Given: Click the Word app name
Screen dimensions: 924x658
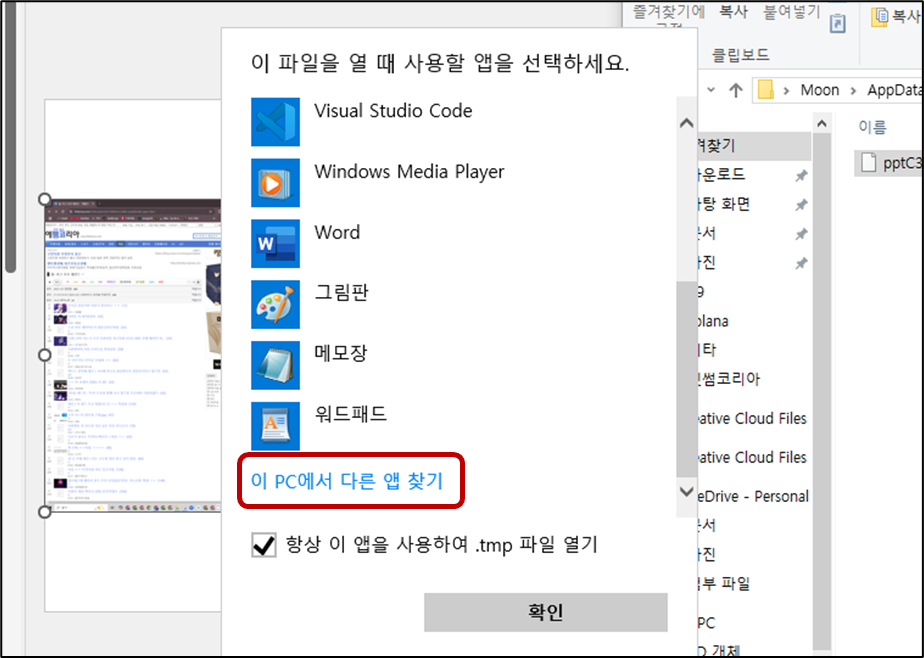Looking at the screenshot, I should tap(337, 232).
